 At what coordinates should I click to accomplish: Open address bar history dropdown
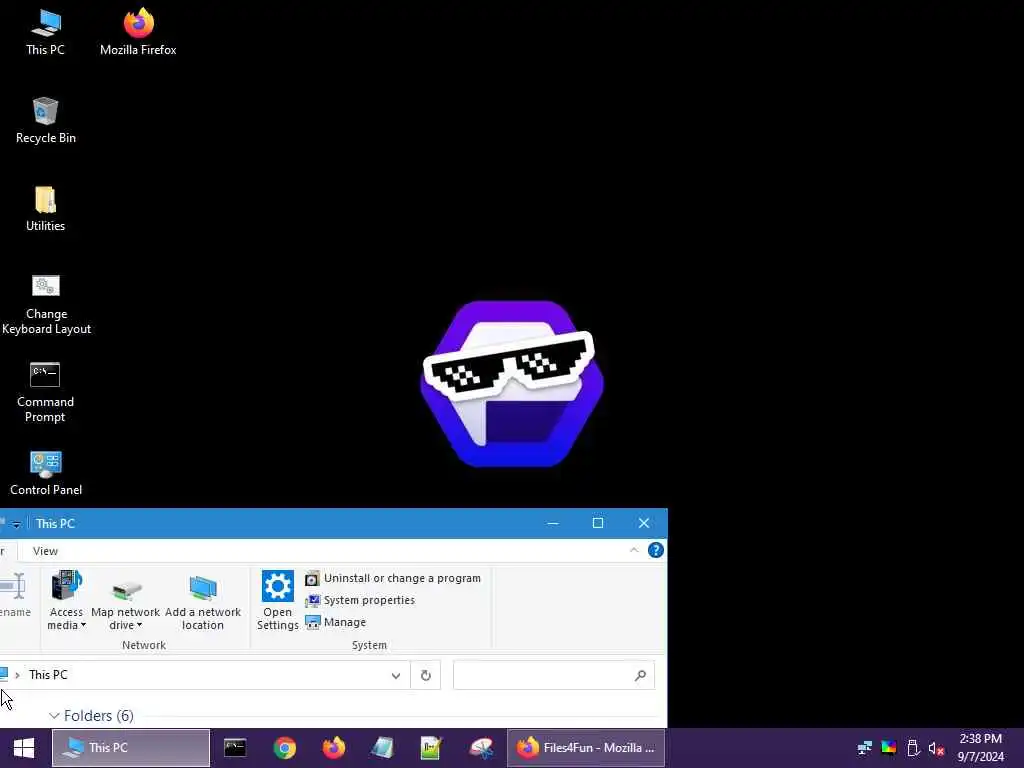(396, 675)
